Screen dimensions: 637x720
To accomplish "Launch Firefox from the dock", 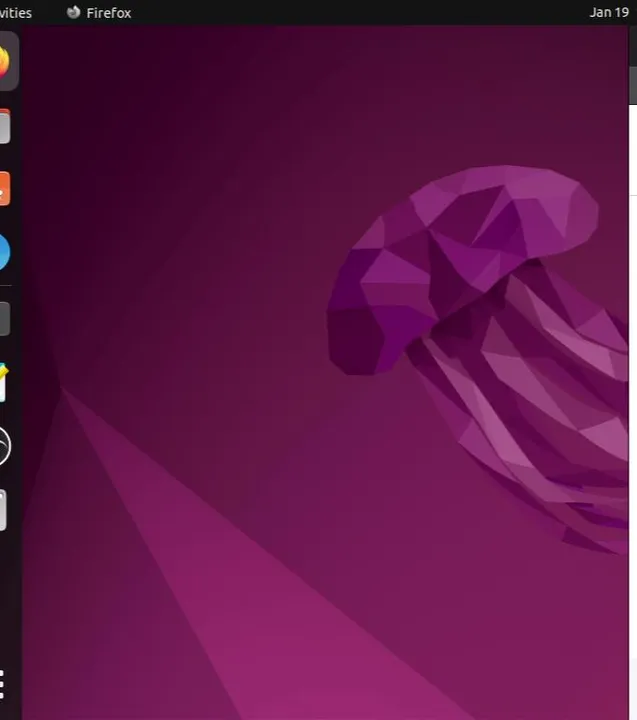I will pos(4,62).
